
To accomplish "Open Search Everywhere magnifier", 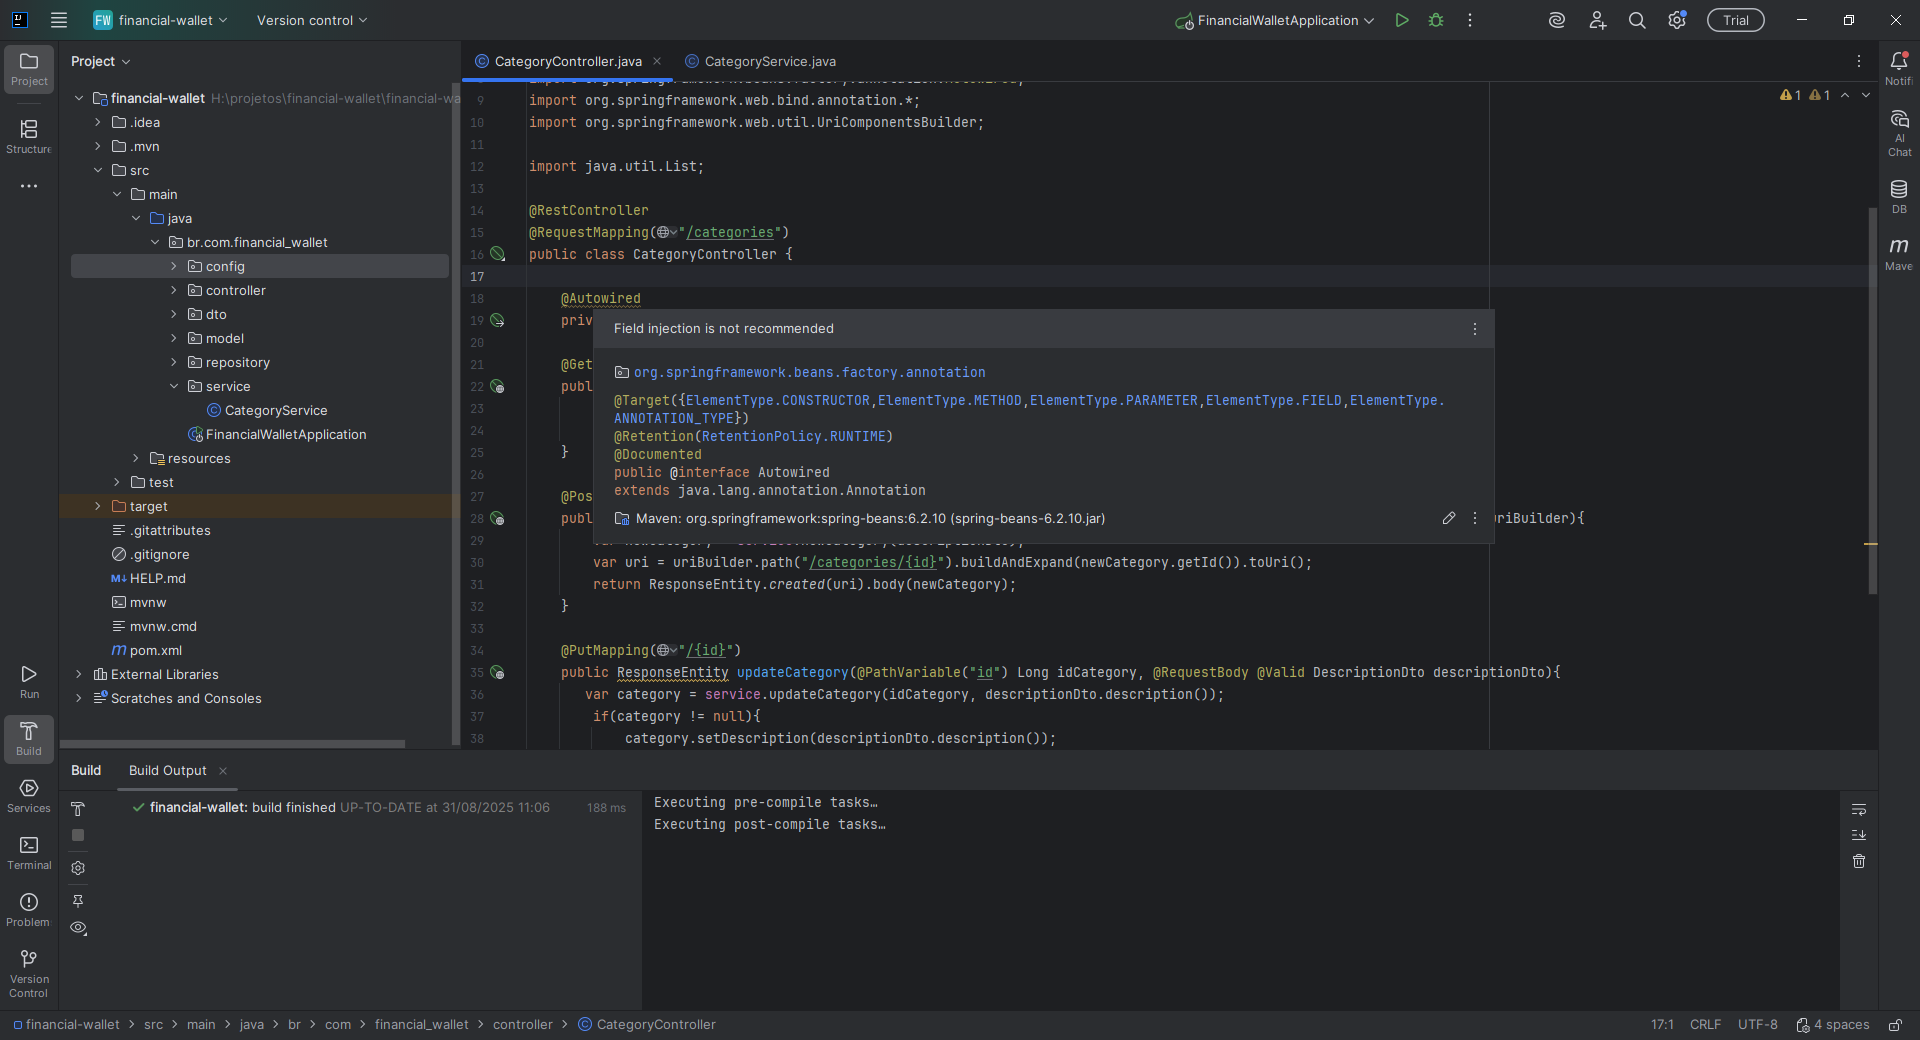I will click(1637, 20).
